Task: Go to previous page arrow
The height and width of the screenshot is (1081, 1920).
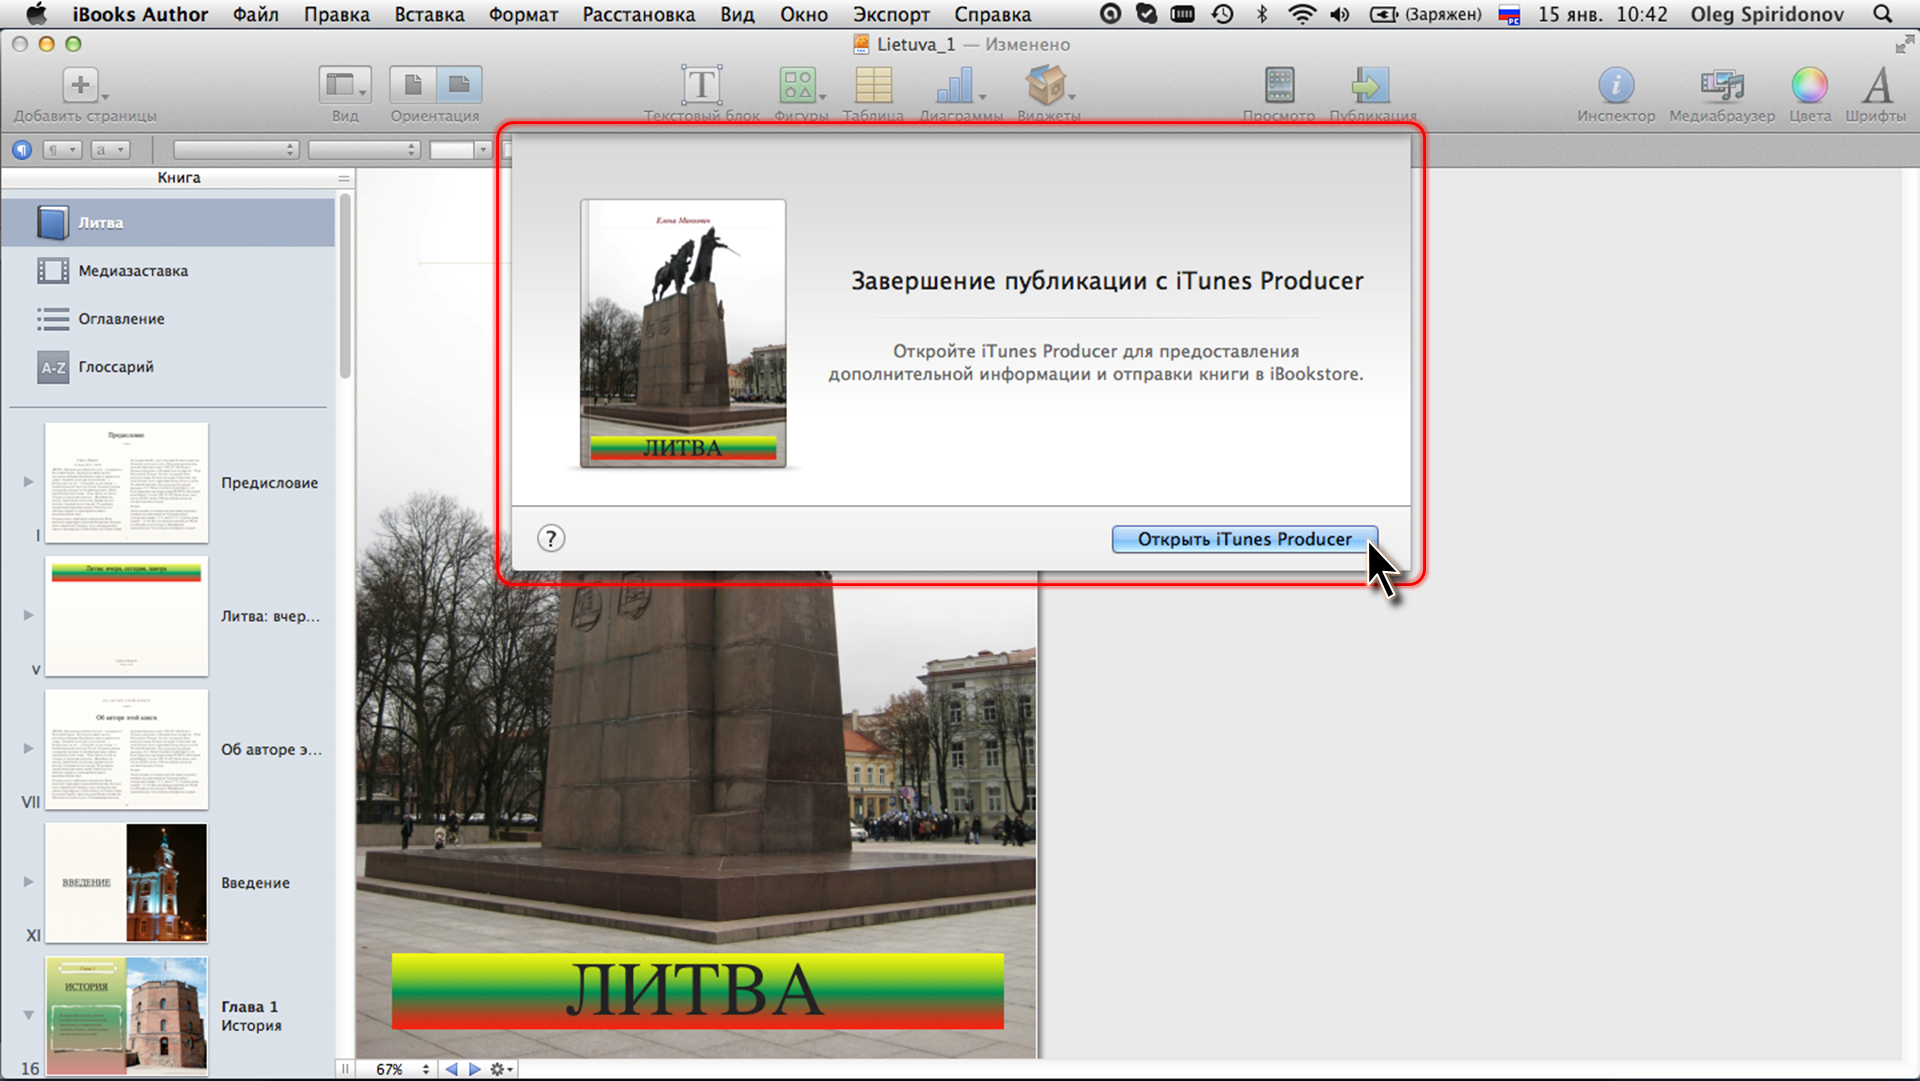Action: (452, 1069)
